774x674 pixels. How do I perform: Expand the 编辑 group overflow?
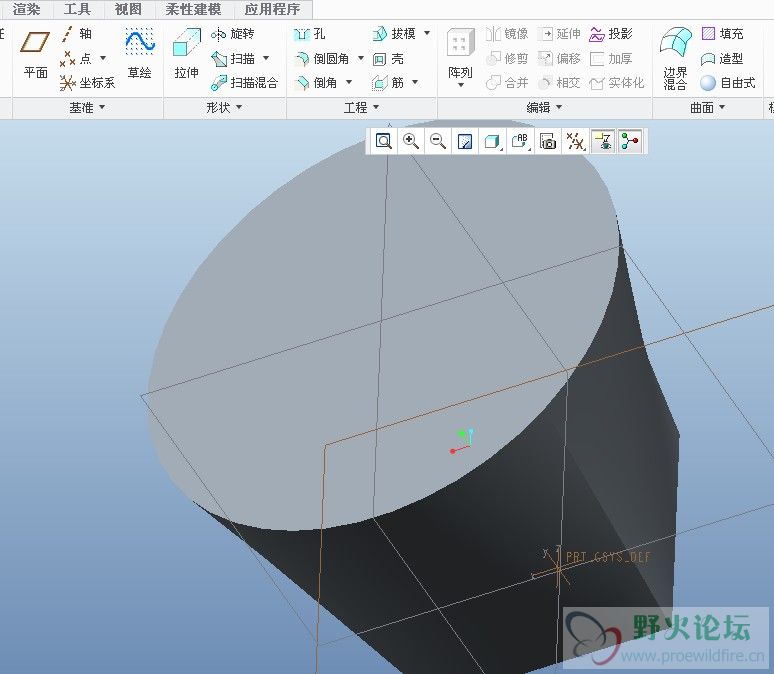(x=544, y=107)
